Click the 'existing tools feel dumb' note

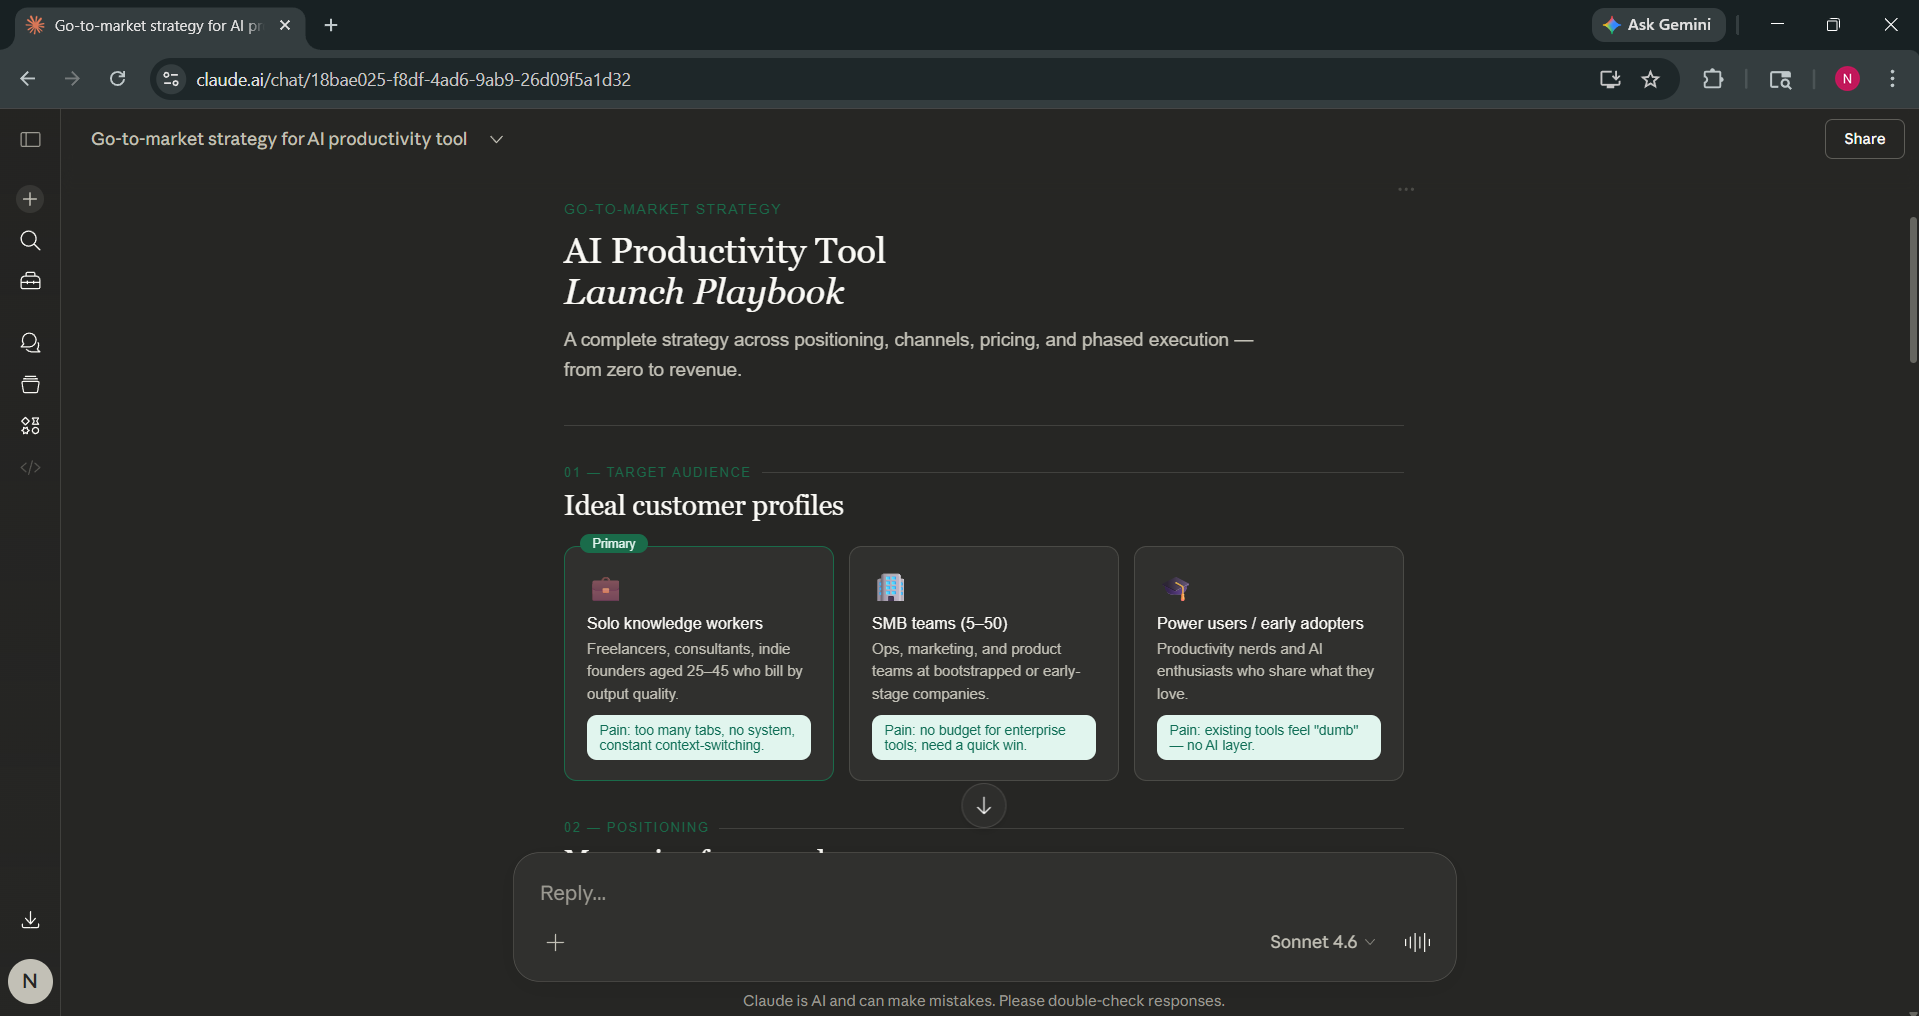(x=1268, y=738)
